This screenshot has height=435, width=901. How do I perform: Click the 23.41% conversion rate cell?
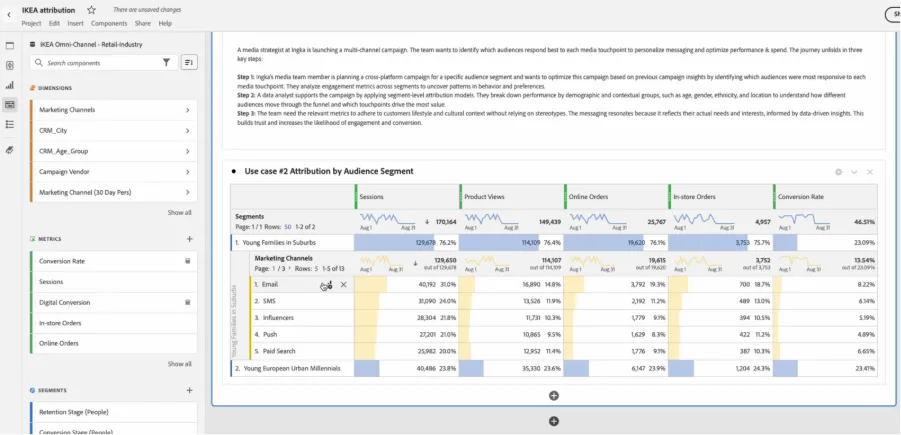coord(825,368)
